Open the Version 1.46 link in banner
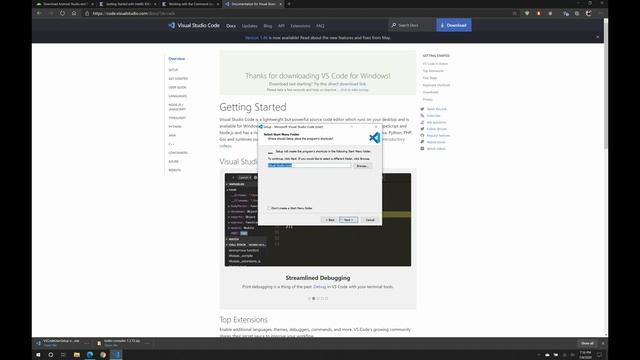 point(256,38)
